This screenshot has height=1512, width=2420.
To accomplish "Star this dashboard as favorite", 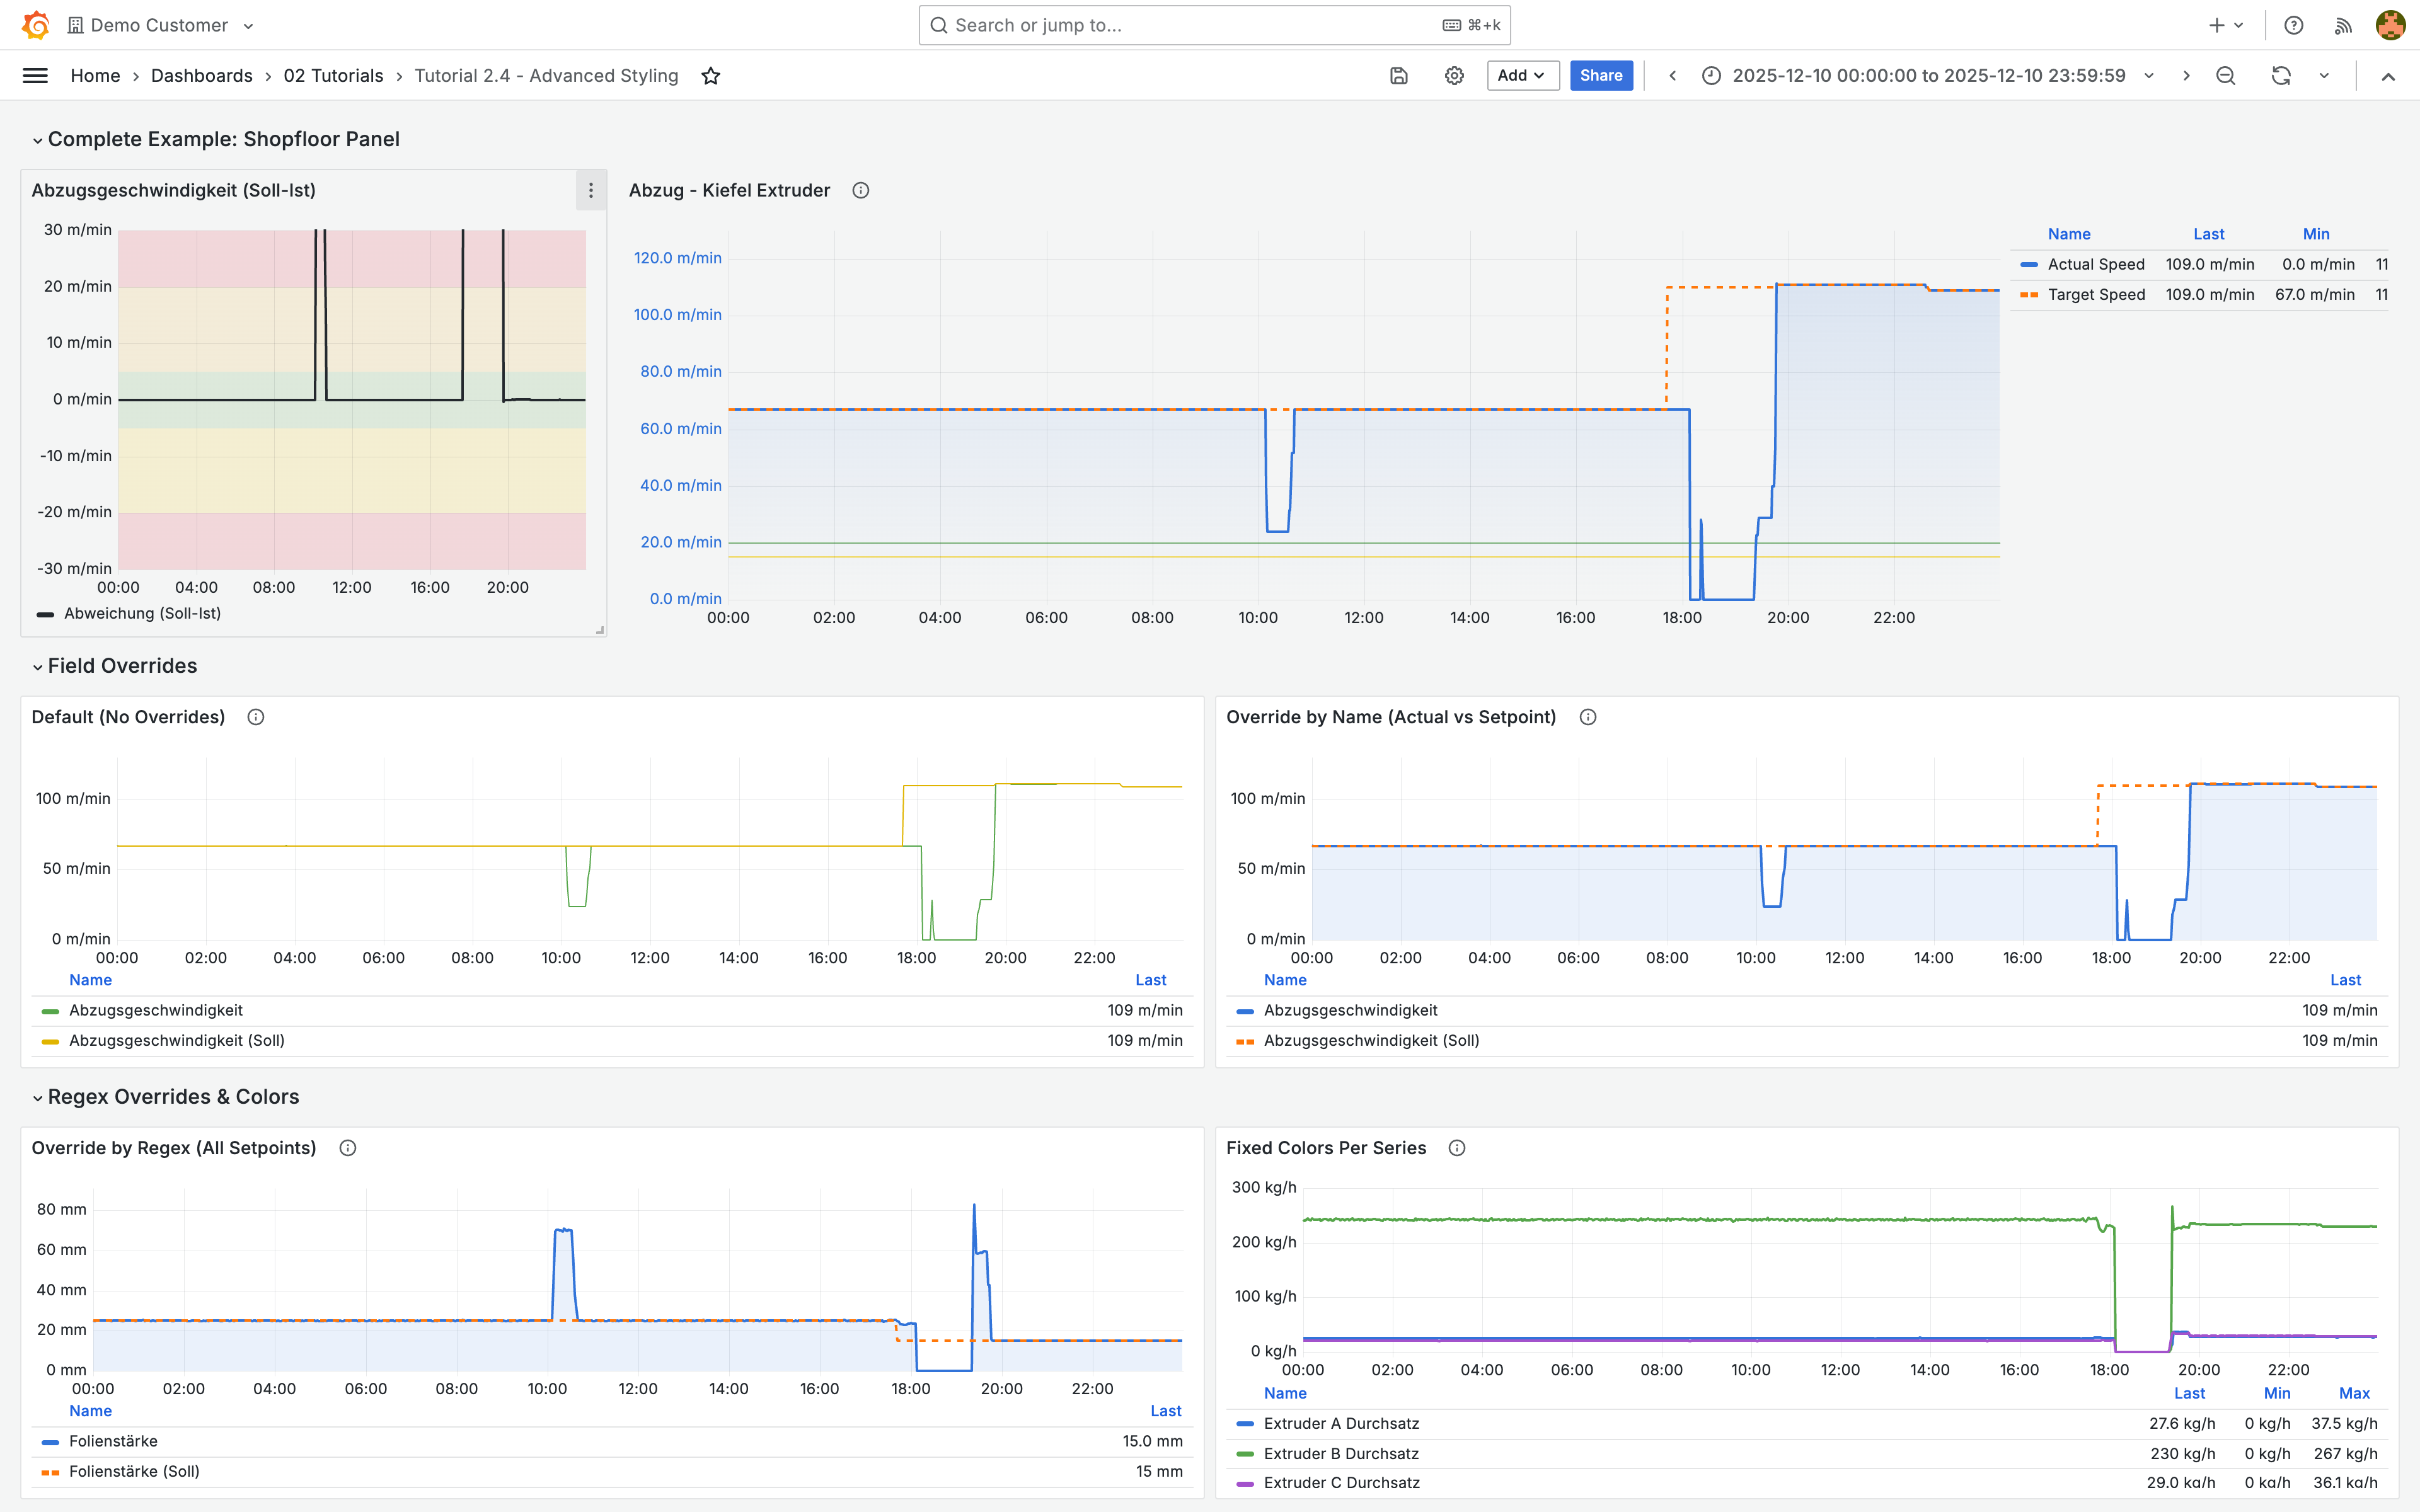I will 711,76.
